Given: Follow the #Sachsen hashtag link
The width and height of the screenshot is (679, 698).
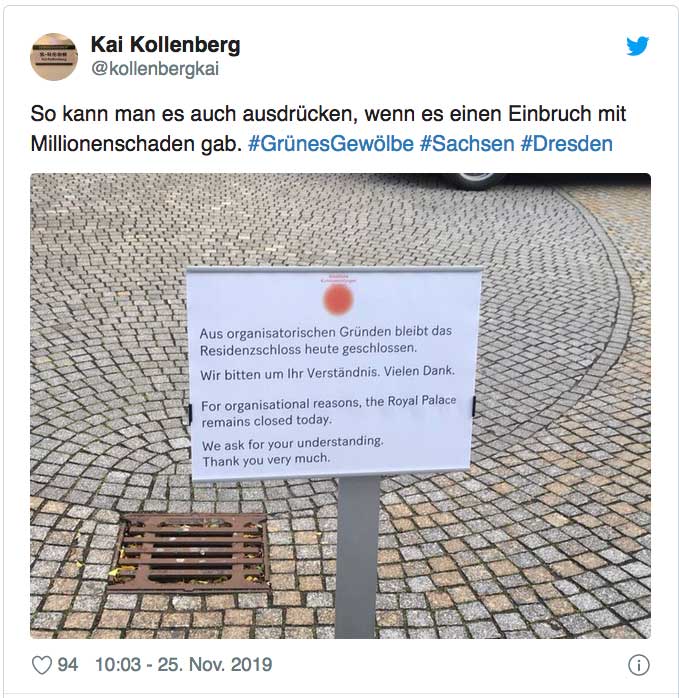Looking at the screenshot, I should 468,144.
